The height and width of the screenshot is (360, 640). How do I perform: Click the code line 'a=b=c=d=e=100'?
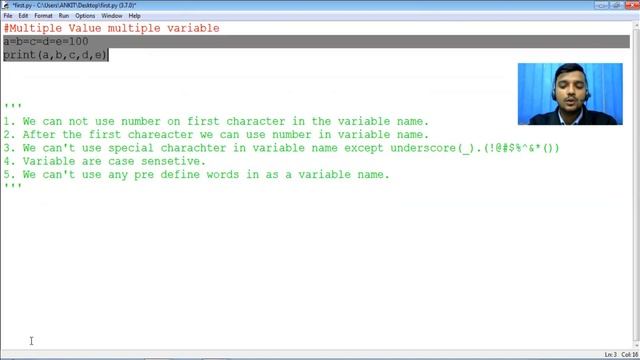(46, 42)
